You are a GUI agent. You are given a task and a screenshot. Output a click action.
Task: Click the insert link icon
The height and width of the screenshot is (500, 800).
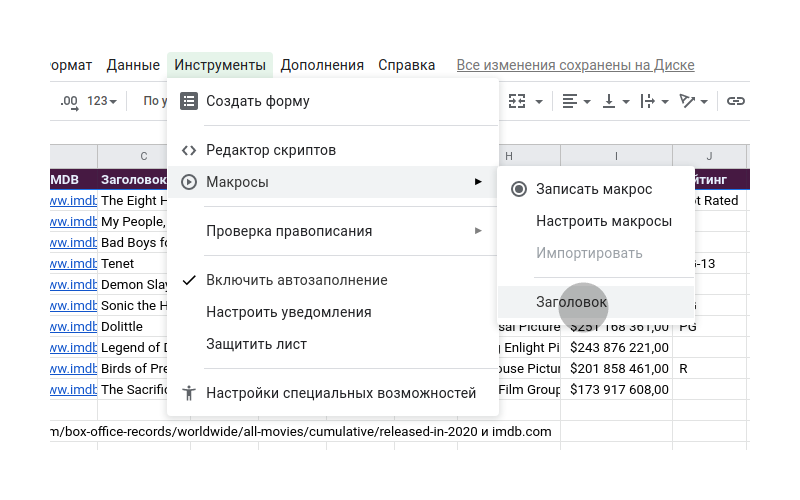click(736, 101)
